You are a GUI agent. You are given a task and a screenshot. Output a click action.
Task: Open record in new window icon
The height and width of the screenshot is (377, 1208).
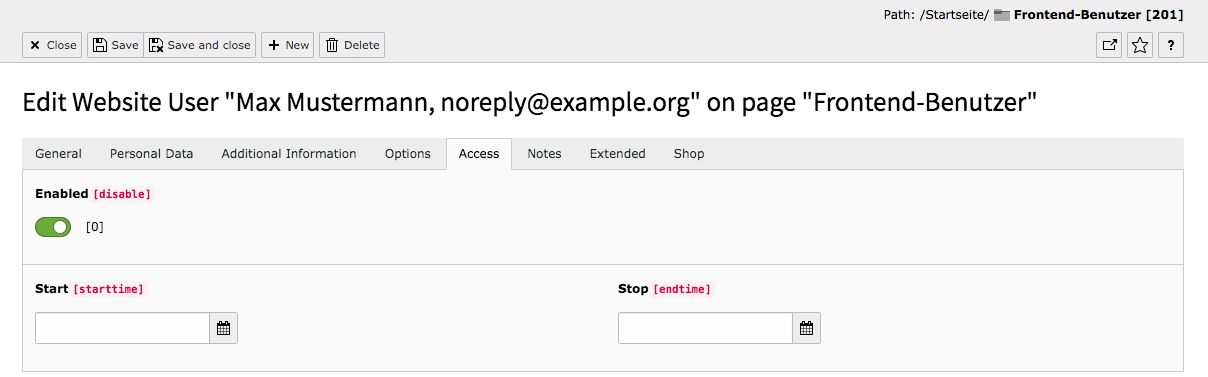pyautogui.click(x=1109, y=45)
